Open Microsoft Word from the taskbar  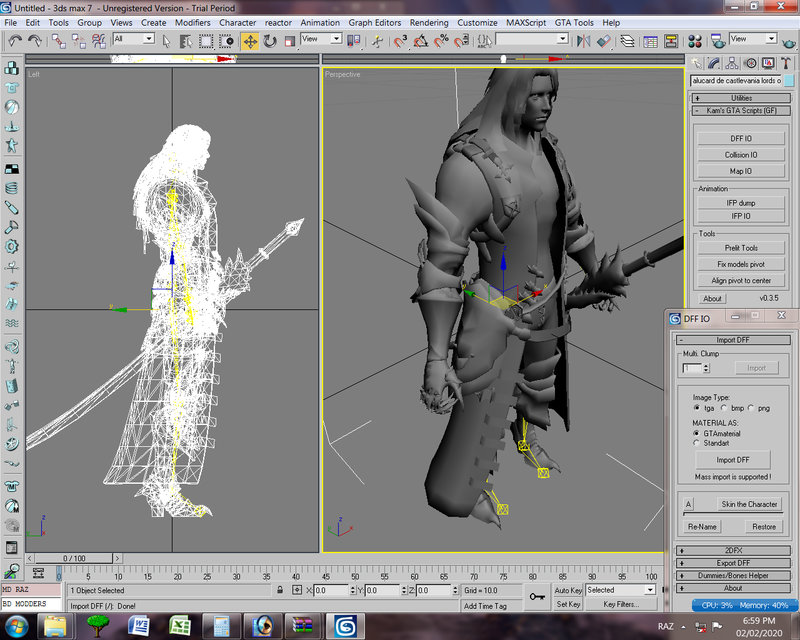pyautogui.click(x=139, y=626)
